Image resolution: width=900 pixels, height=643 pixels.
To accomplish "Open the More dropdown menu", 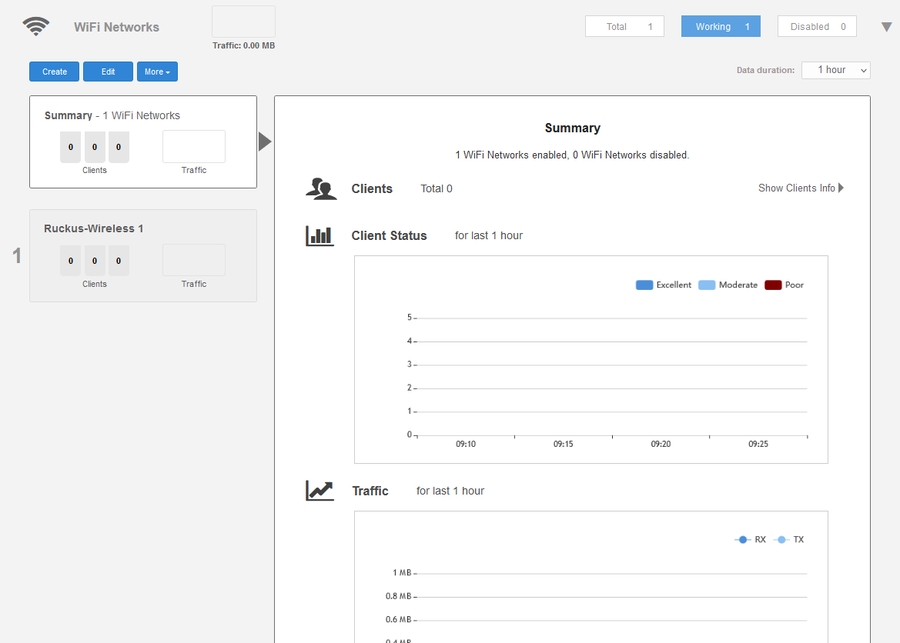I will coord(157,72).
